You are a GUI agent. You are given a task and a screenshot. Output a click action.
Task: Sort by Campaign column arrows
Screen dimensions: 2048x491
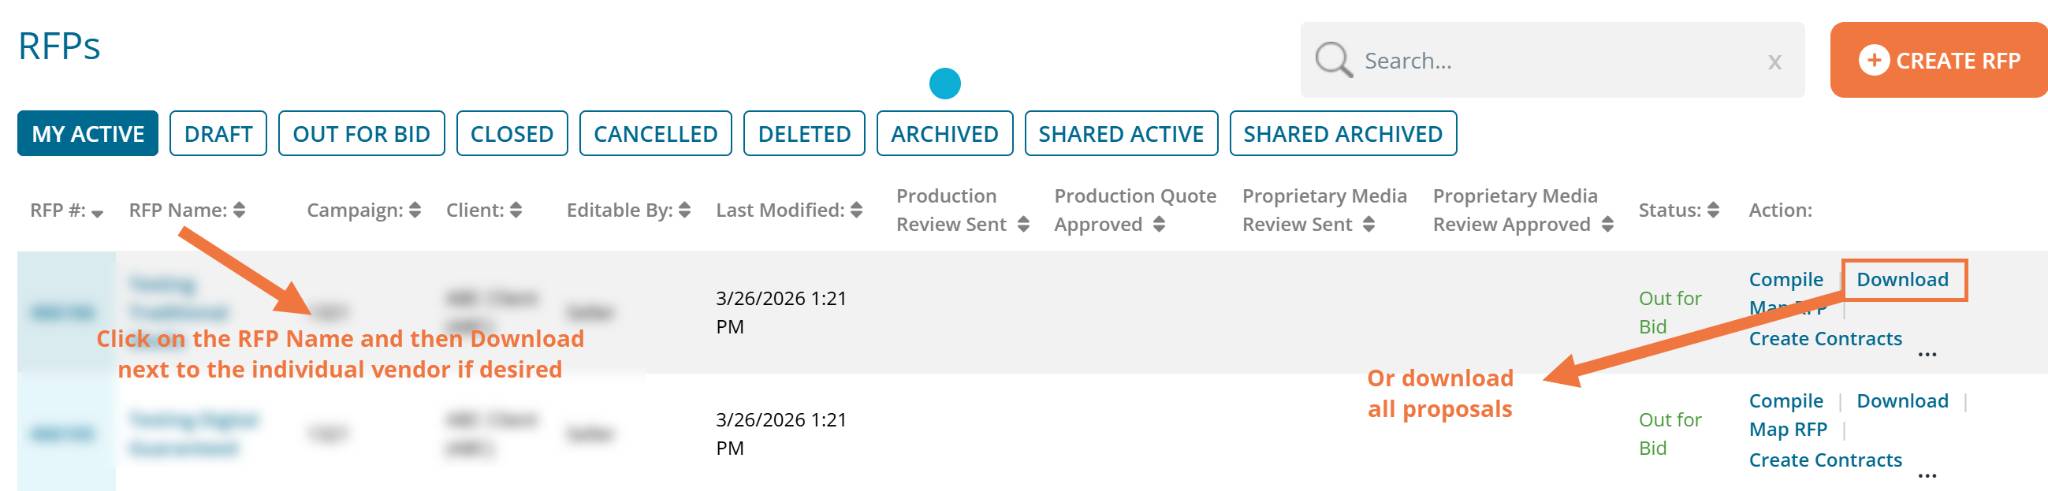[x=415, y=210]
